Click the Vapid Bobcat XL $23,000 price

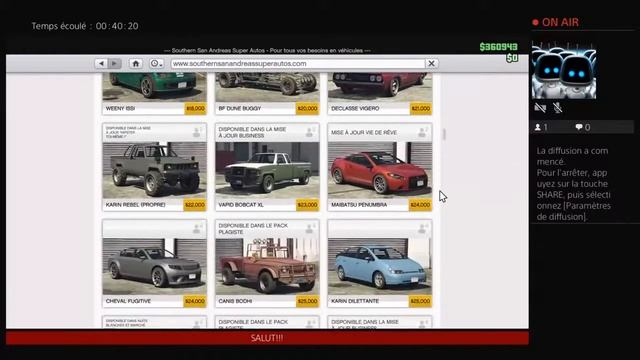pyautogui.click(x=307, y=205)
